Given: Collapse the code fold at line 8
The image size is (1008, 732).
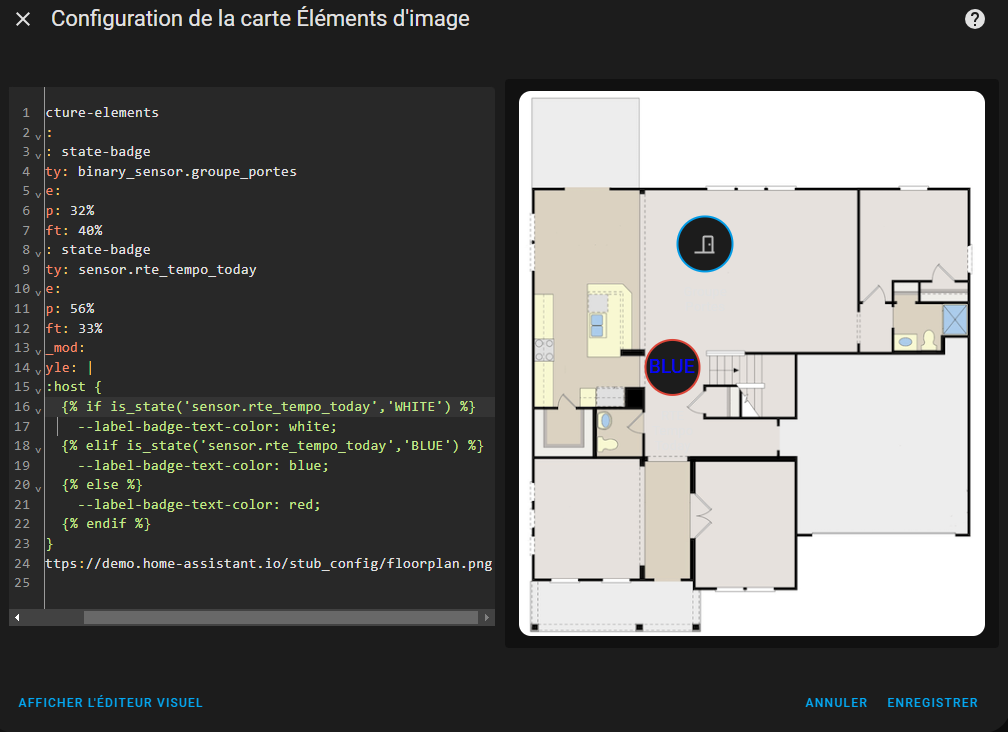Looking at the screenshot, I should (x=38, y=253).
